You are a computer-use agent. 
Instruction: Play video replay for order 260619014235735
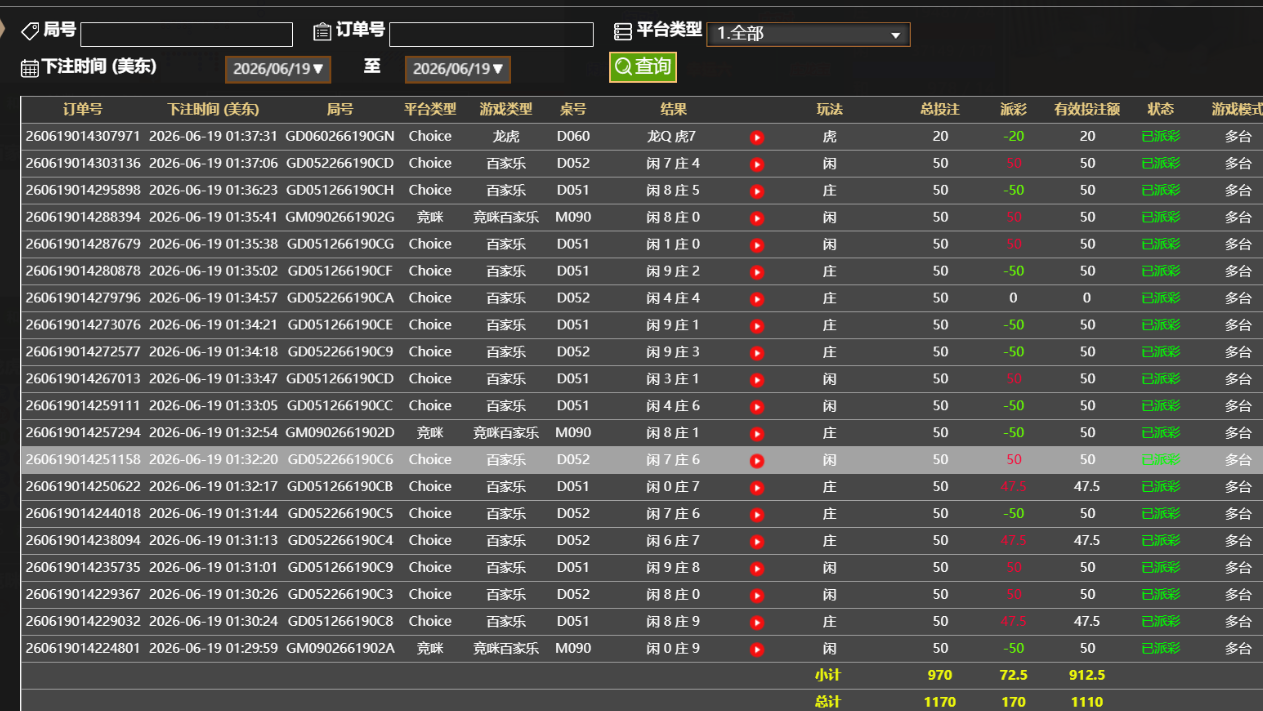757,569
